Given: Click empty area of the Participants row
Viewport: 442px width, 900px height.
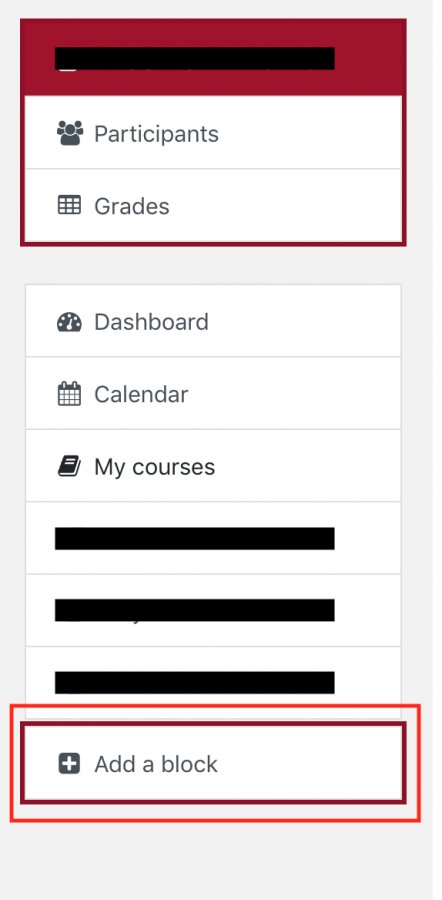Looking at the screenshot, I should tap(310, 133).
